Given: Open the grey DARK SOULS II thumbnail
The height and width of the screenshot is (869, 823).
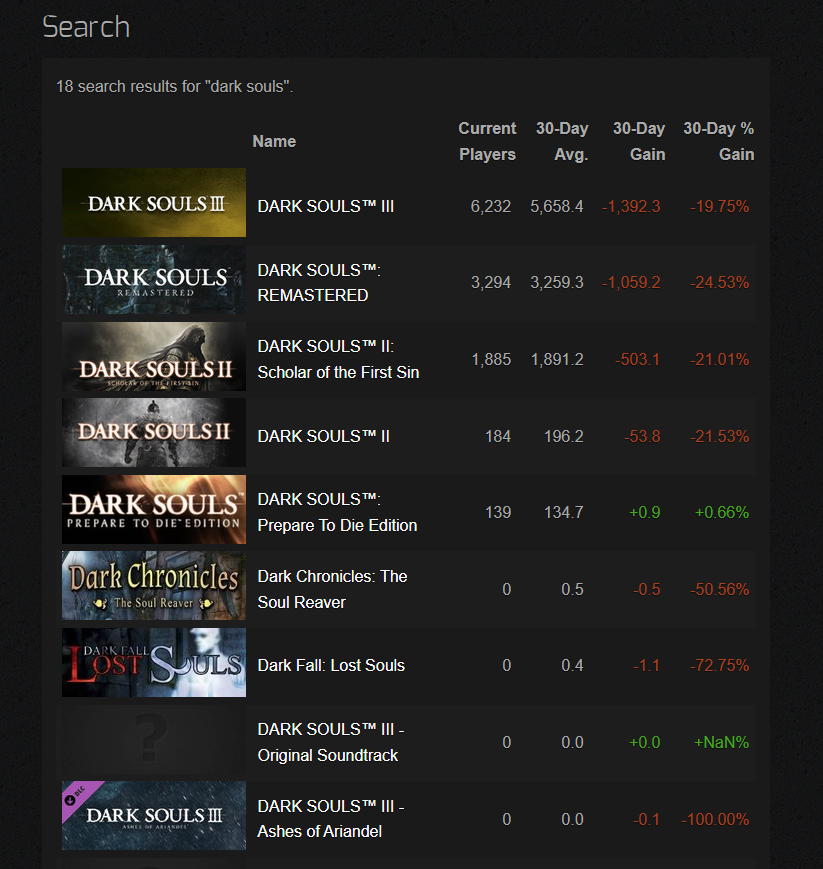Looking at the screenshot, I should pyautogui.click(x=154, y=432).
